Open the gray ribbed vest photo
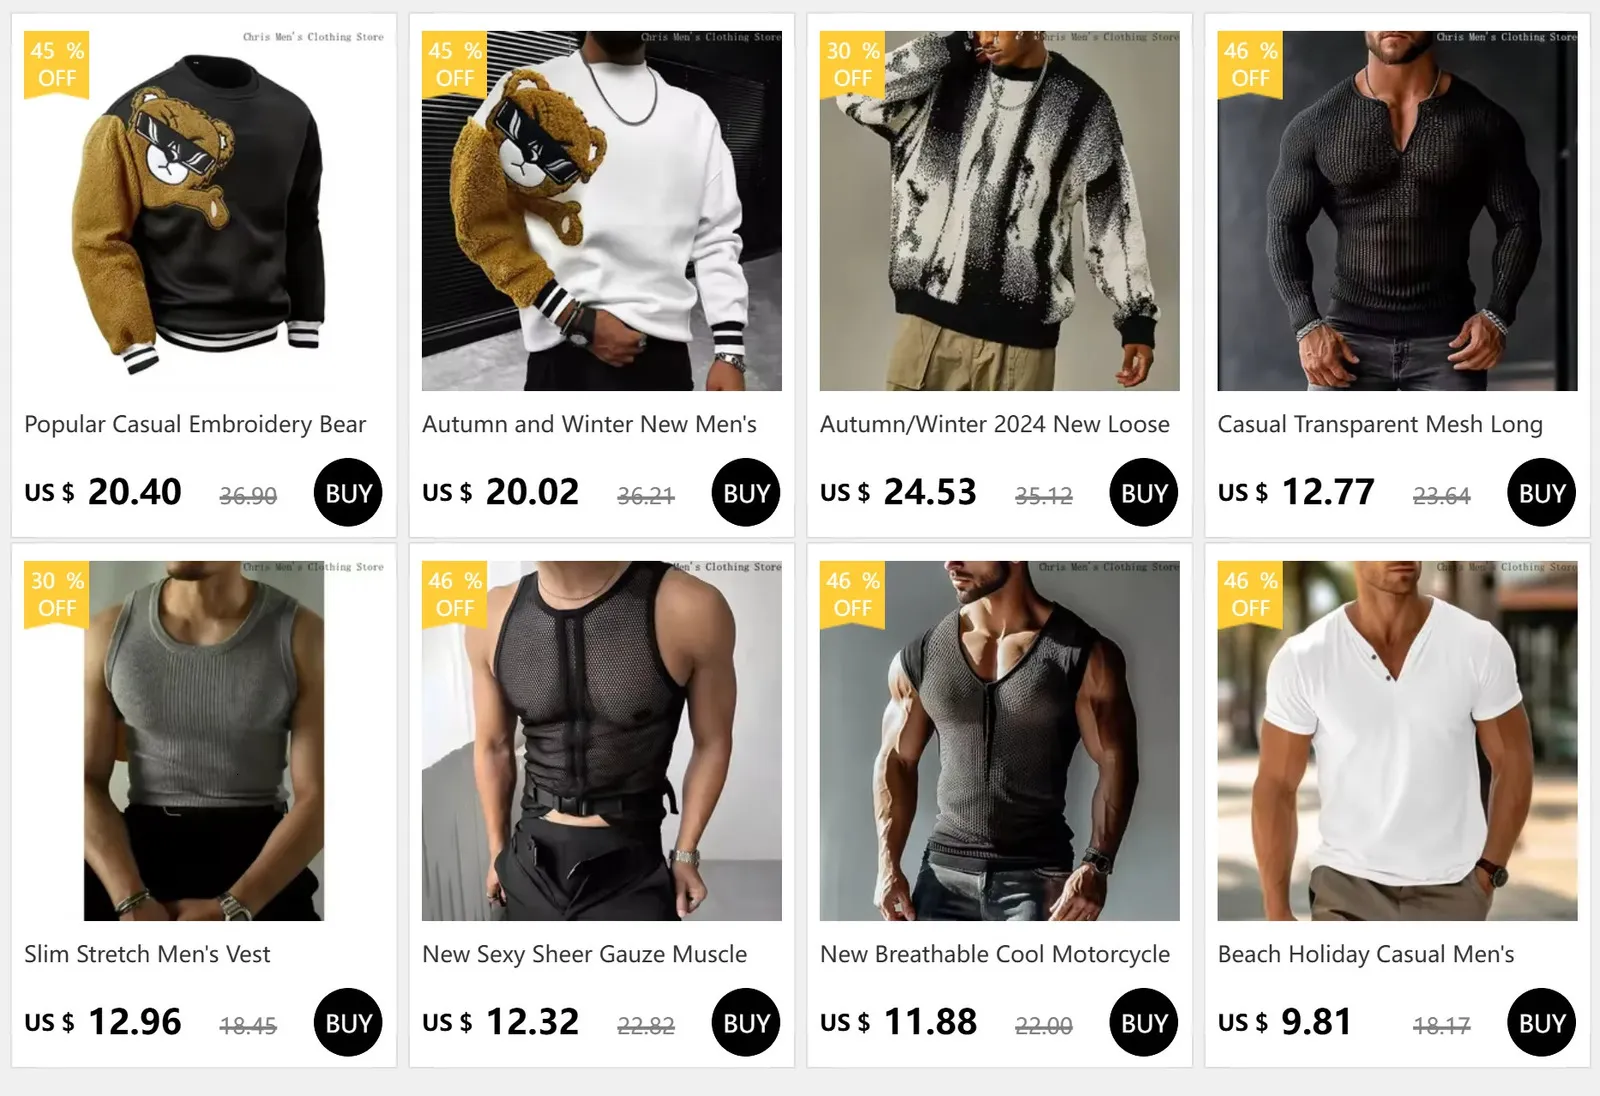 204,741
